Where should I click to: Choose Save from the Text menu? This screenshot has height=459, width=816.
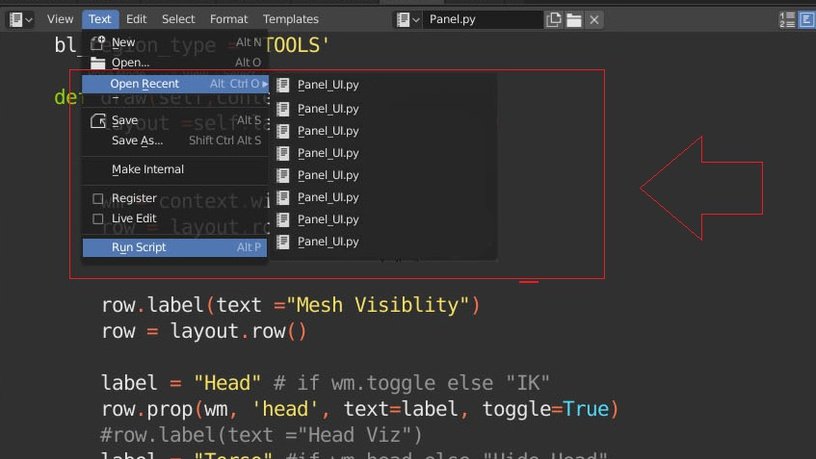click(x=175, y=120)
